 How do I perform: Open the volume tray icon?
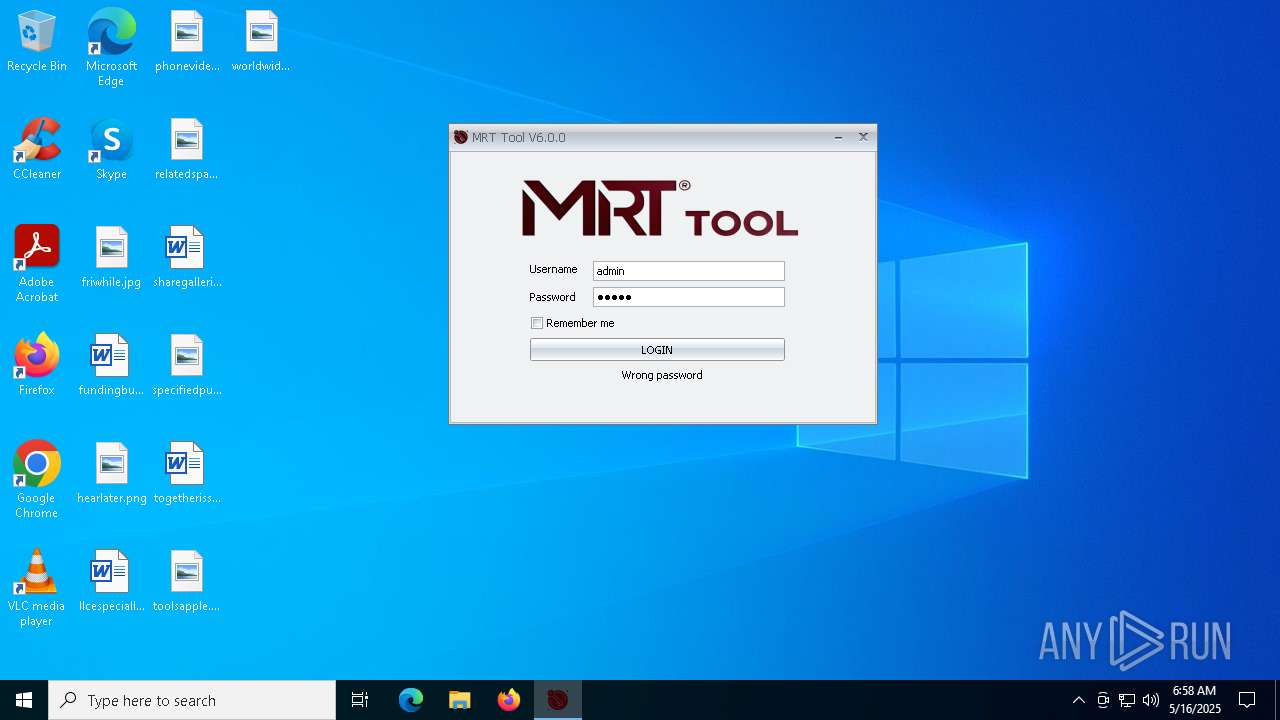coord(1151,700)
